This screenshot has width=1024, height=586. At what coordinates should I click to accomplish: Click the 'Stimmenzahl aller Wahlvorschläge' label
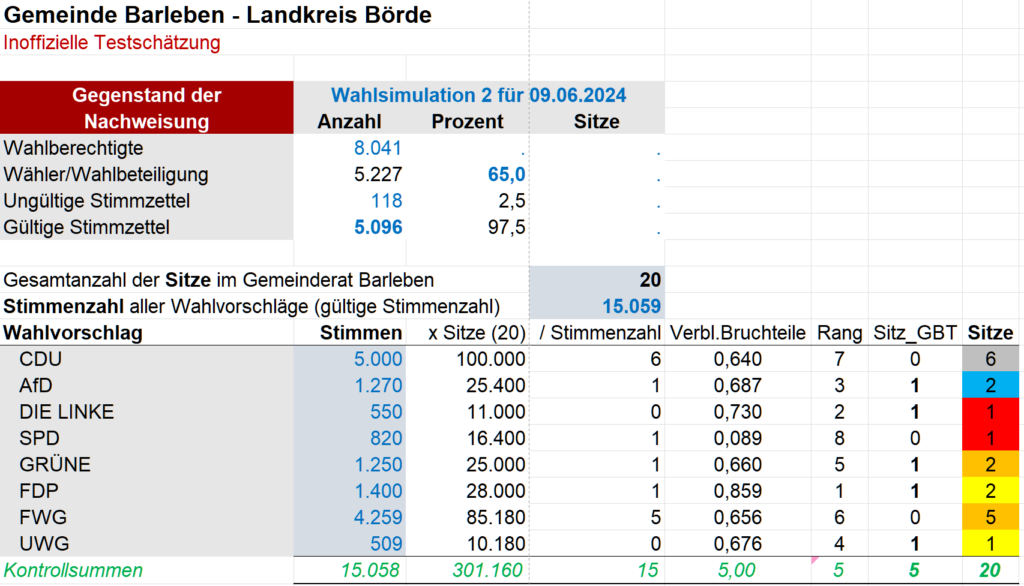click(251, 306)
